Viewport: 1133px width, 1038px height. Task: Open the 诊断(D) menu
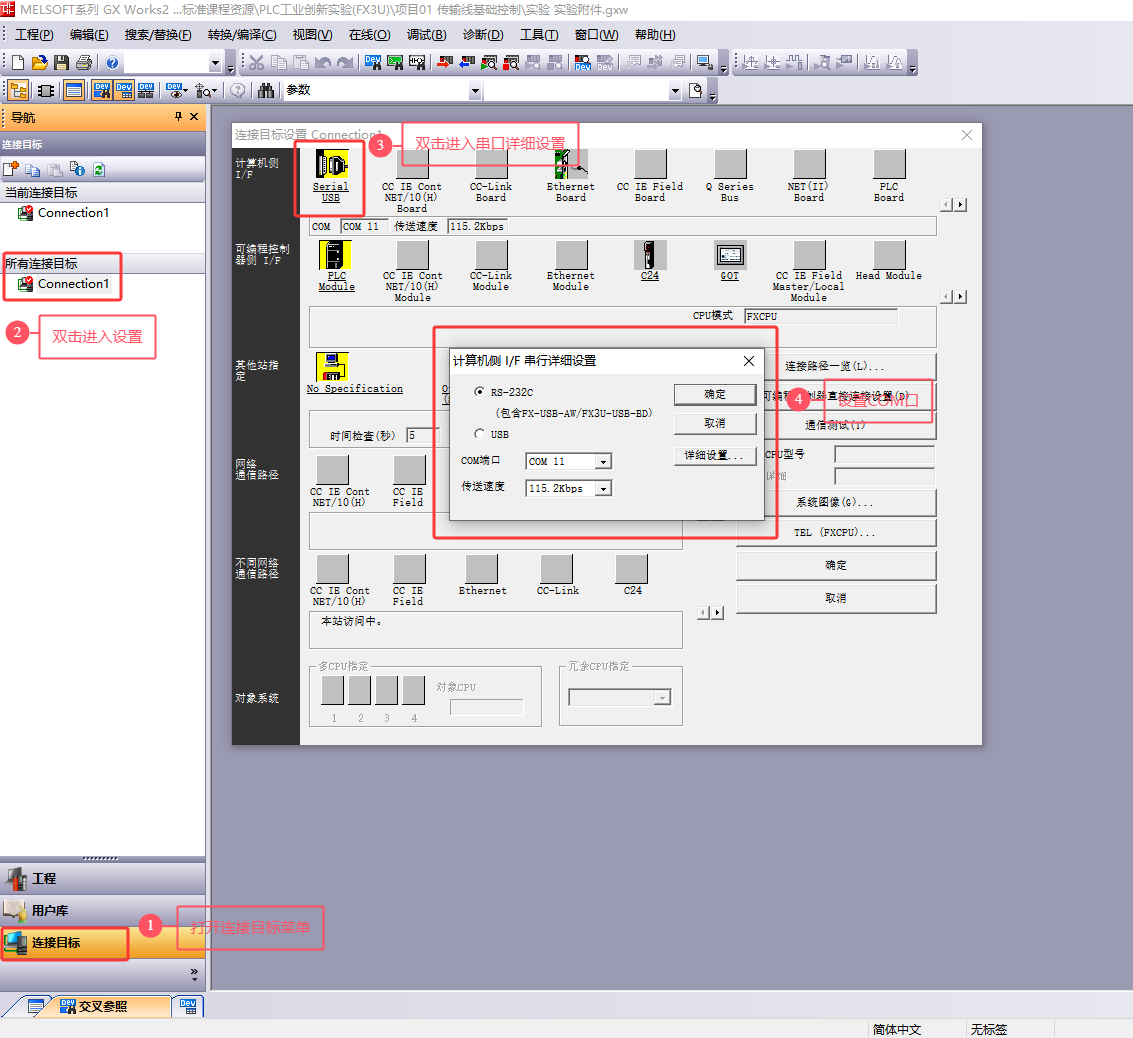click(x=483, y=35)
